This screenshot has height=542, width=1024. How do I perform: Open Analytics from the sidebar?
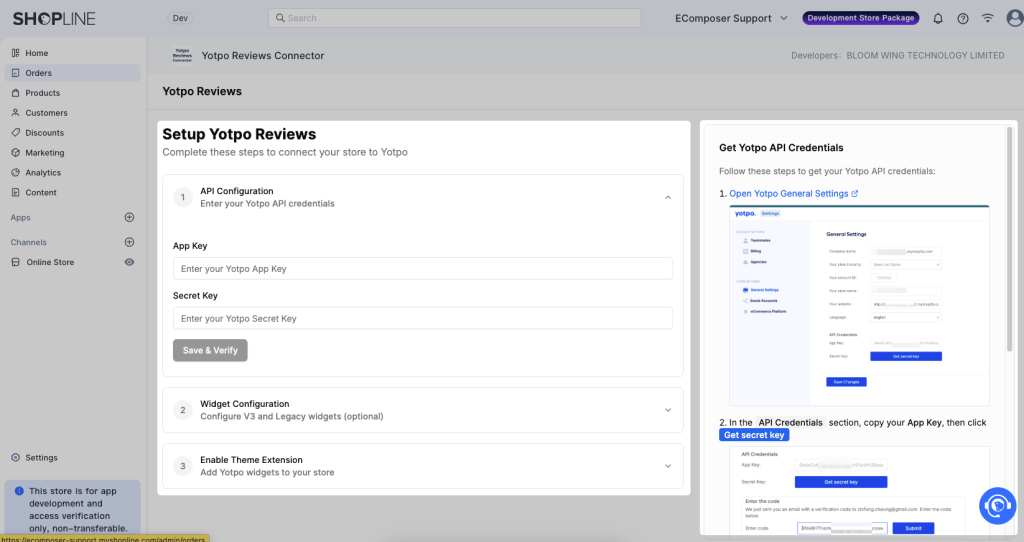coord(43,173)
